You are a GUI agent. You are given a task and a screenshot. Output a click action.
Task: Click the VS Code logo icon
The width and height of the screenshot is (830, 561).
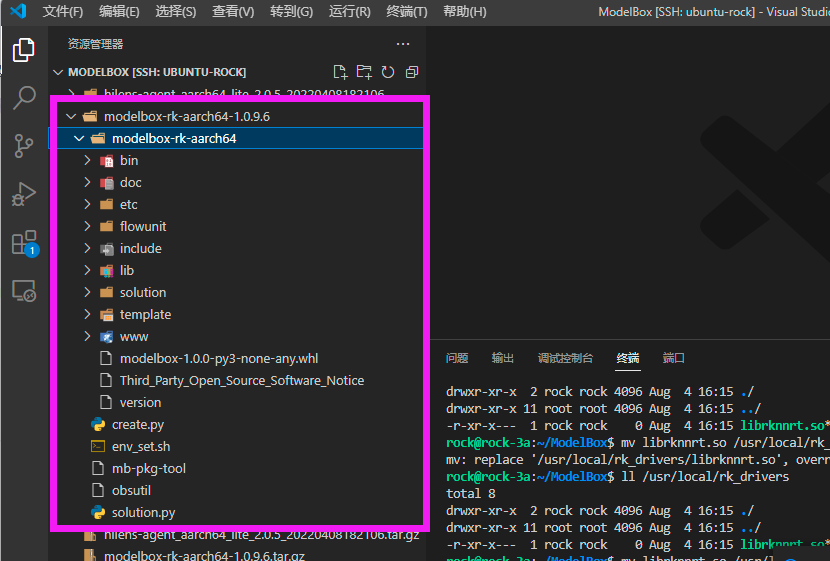(x=19, y=11)
